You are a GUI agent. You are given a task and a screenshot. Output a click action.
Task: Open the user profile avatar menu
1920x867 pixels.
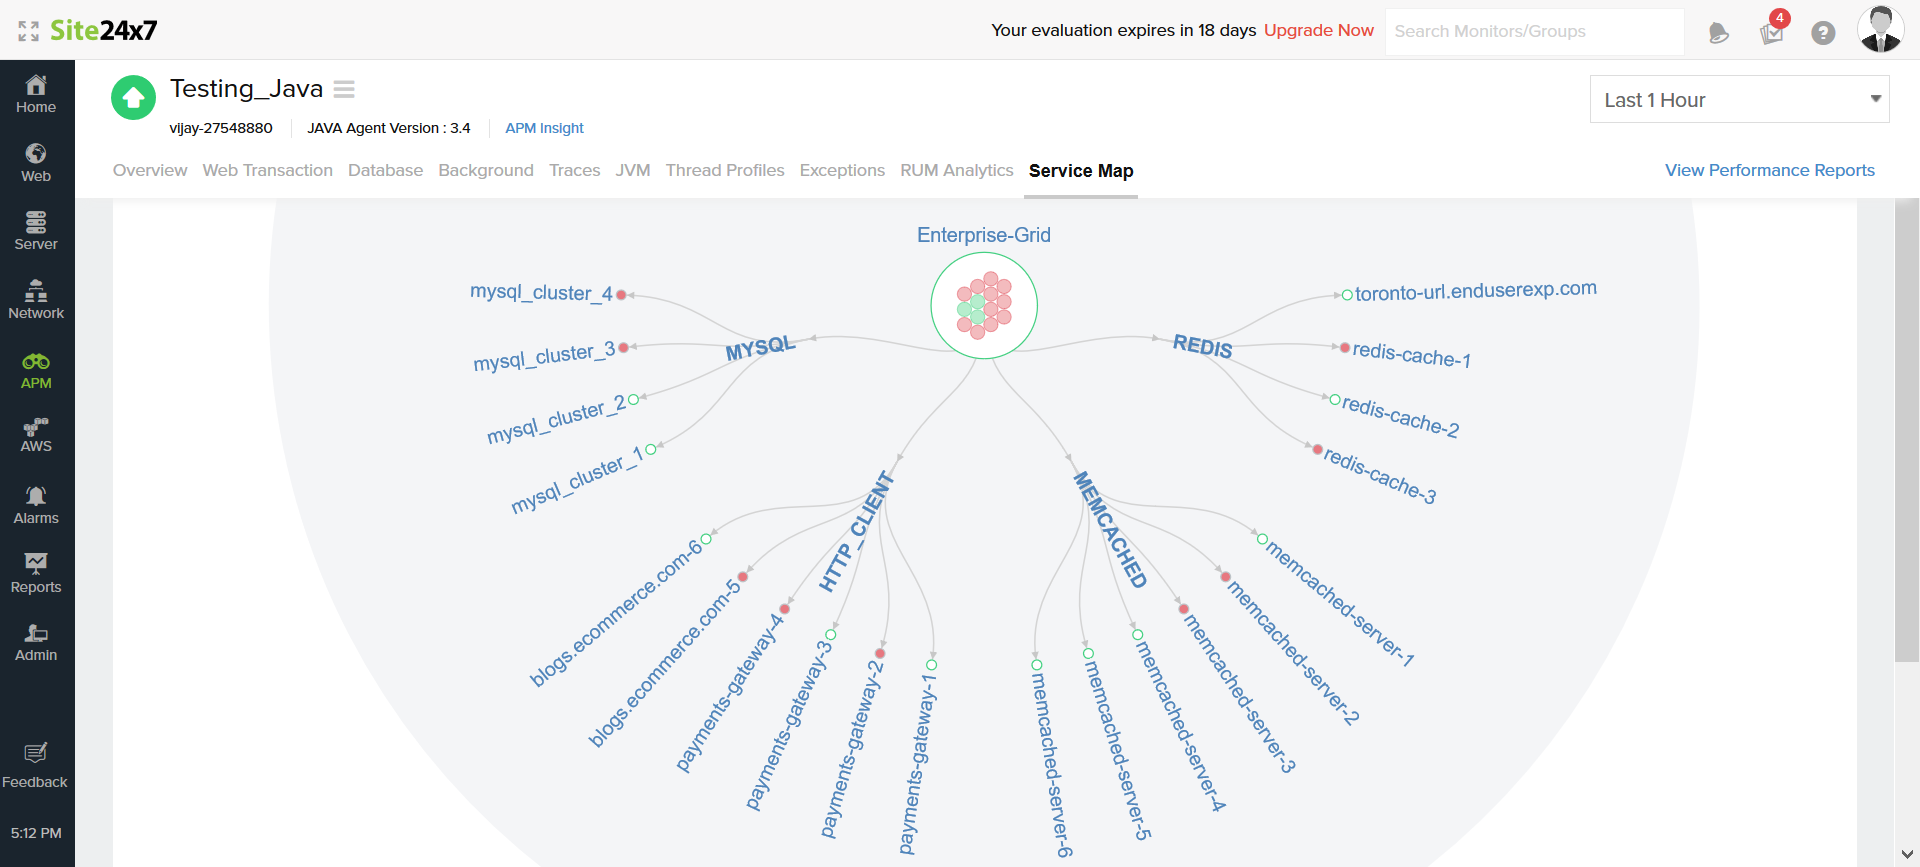(1880, 30)
